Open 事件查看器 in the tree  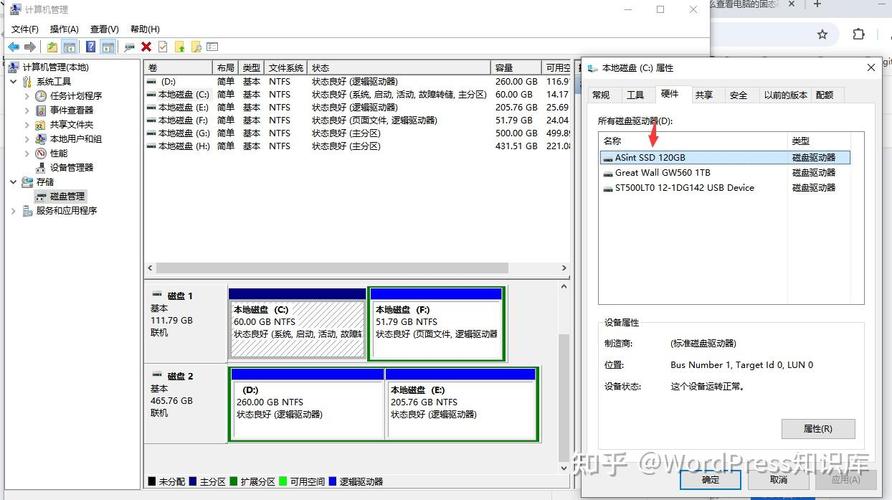click(71, 110)
